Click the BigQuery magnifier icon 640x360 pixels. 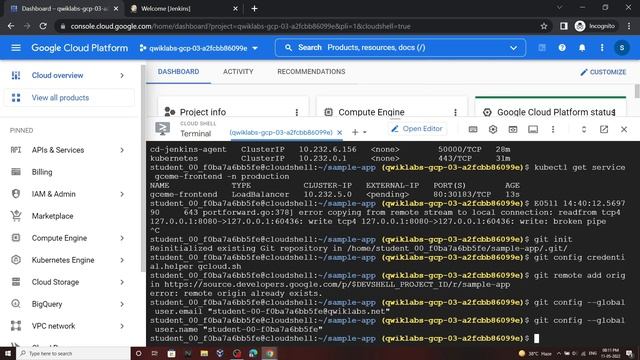point(16,304)
